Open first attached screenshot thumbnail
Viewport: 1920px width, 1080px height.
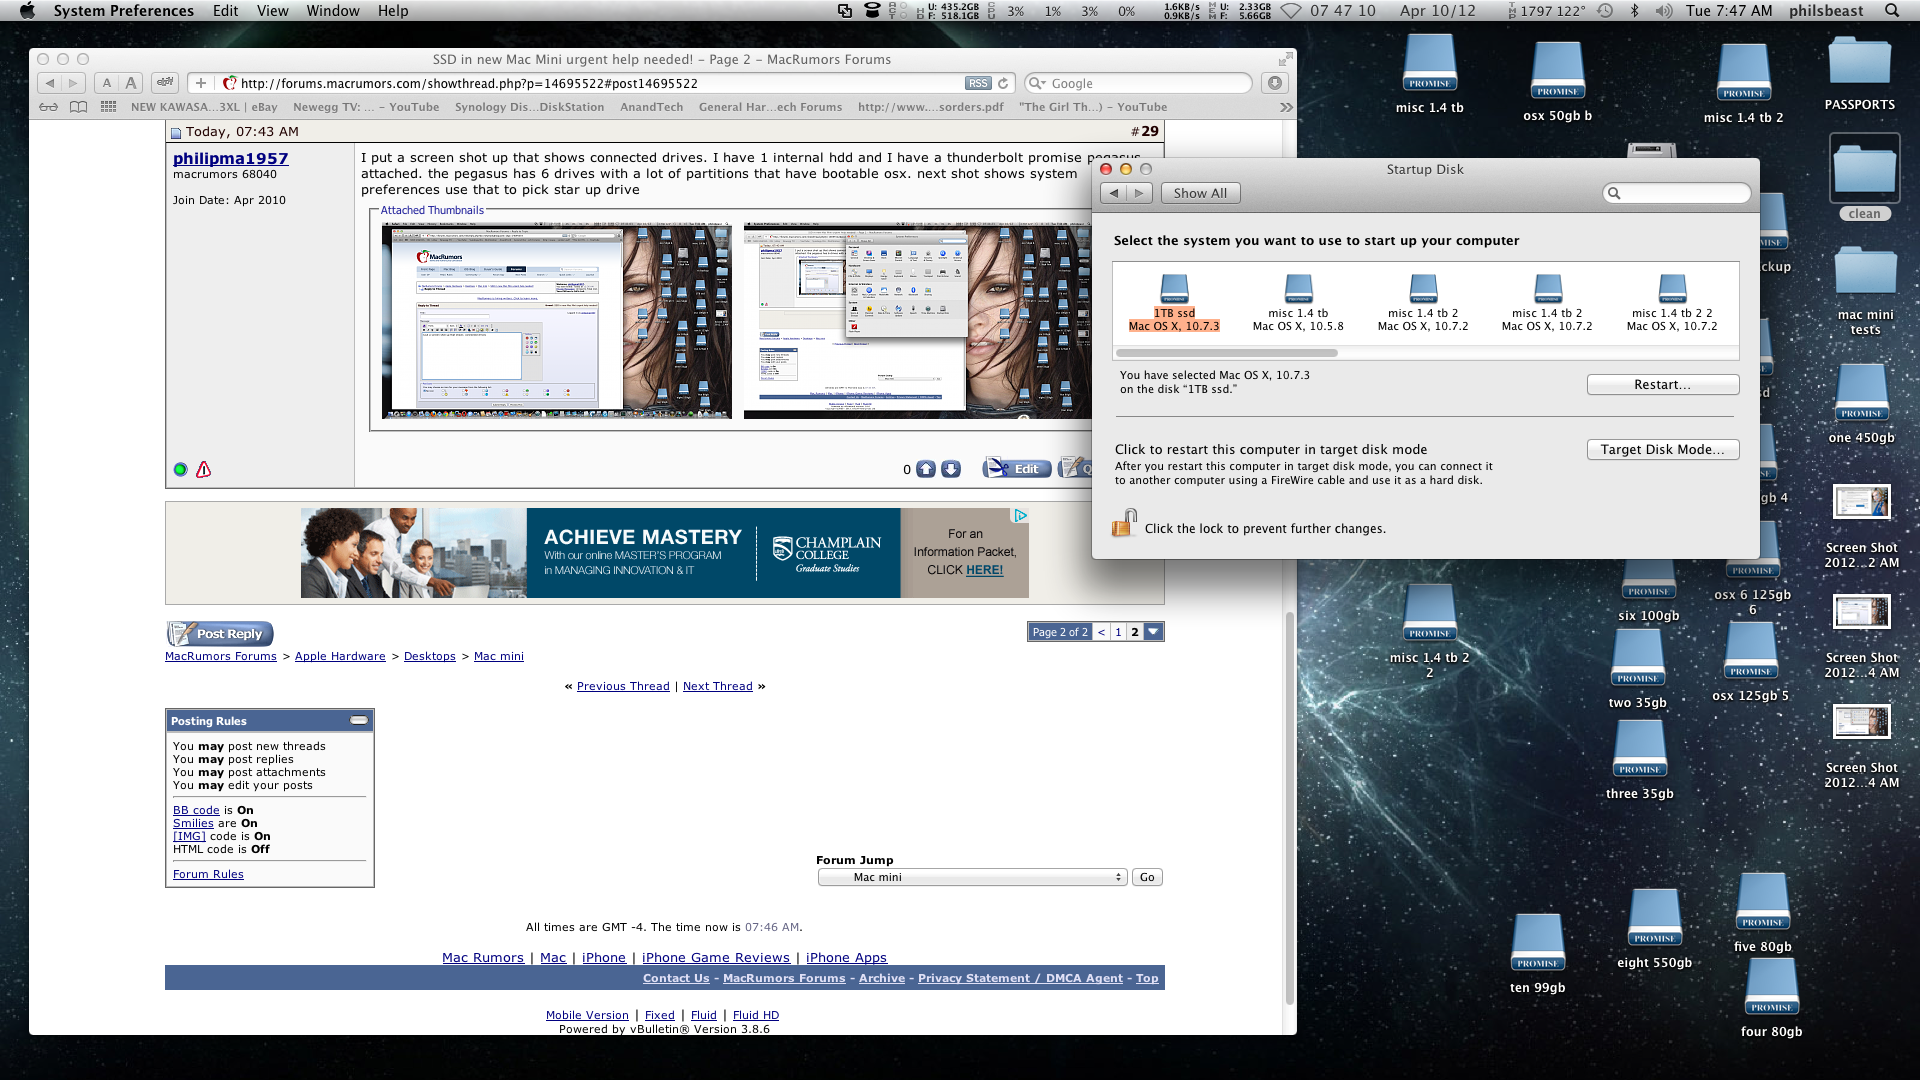[556, 321]
